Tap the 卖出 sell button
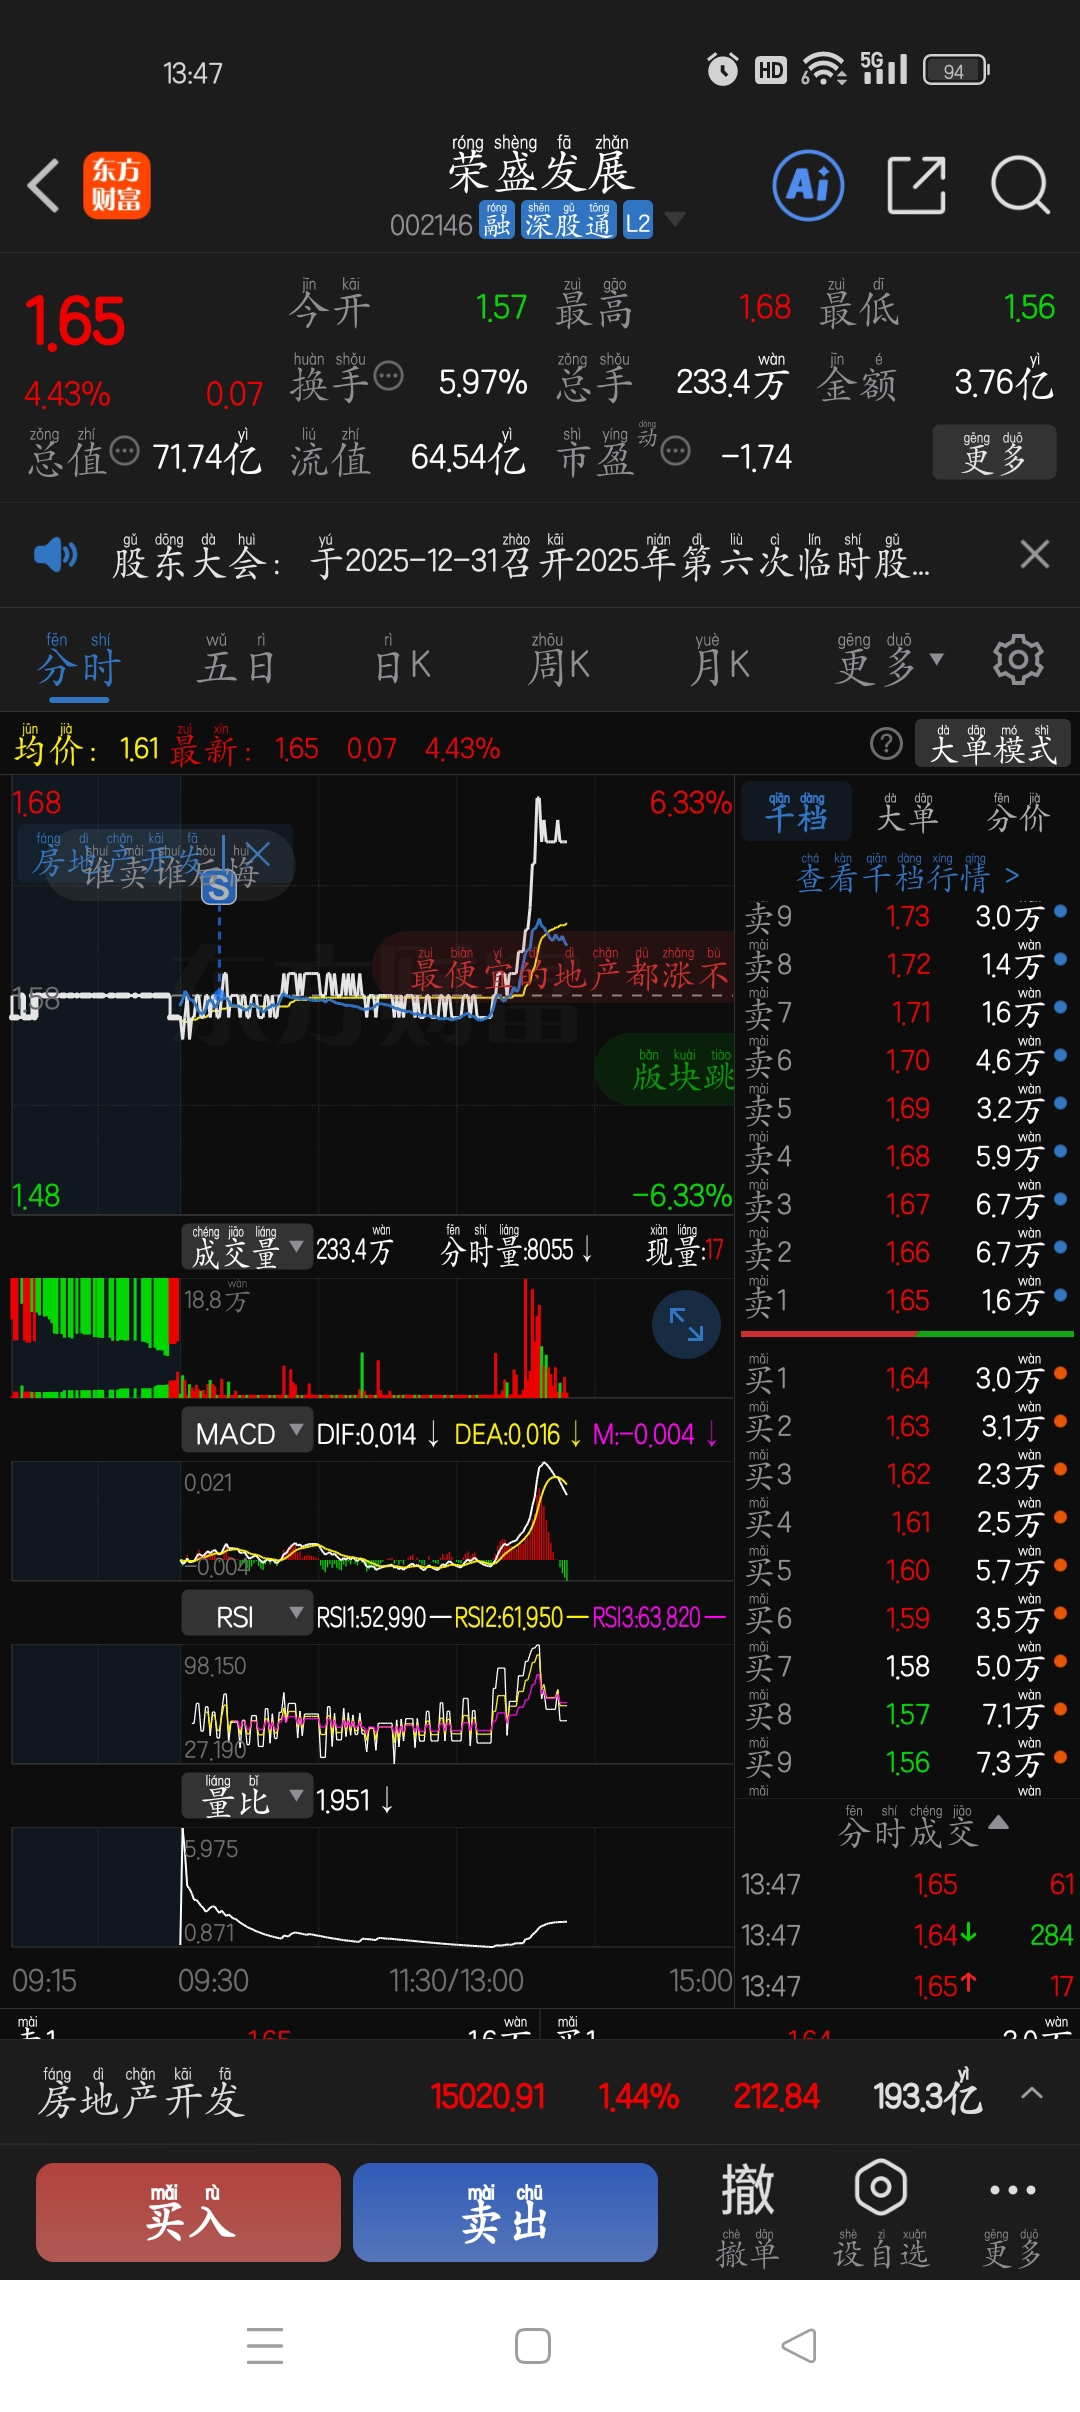The height and width of the screenshot is (2412, 1080). coord(505,2212)
